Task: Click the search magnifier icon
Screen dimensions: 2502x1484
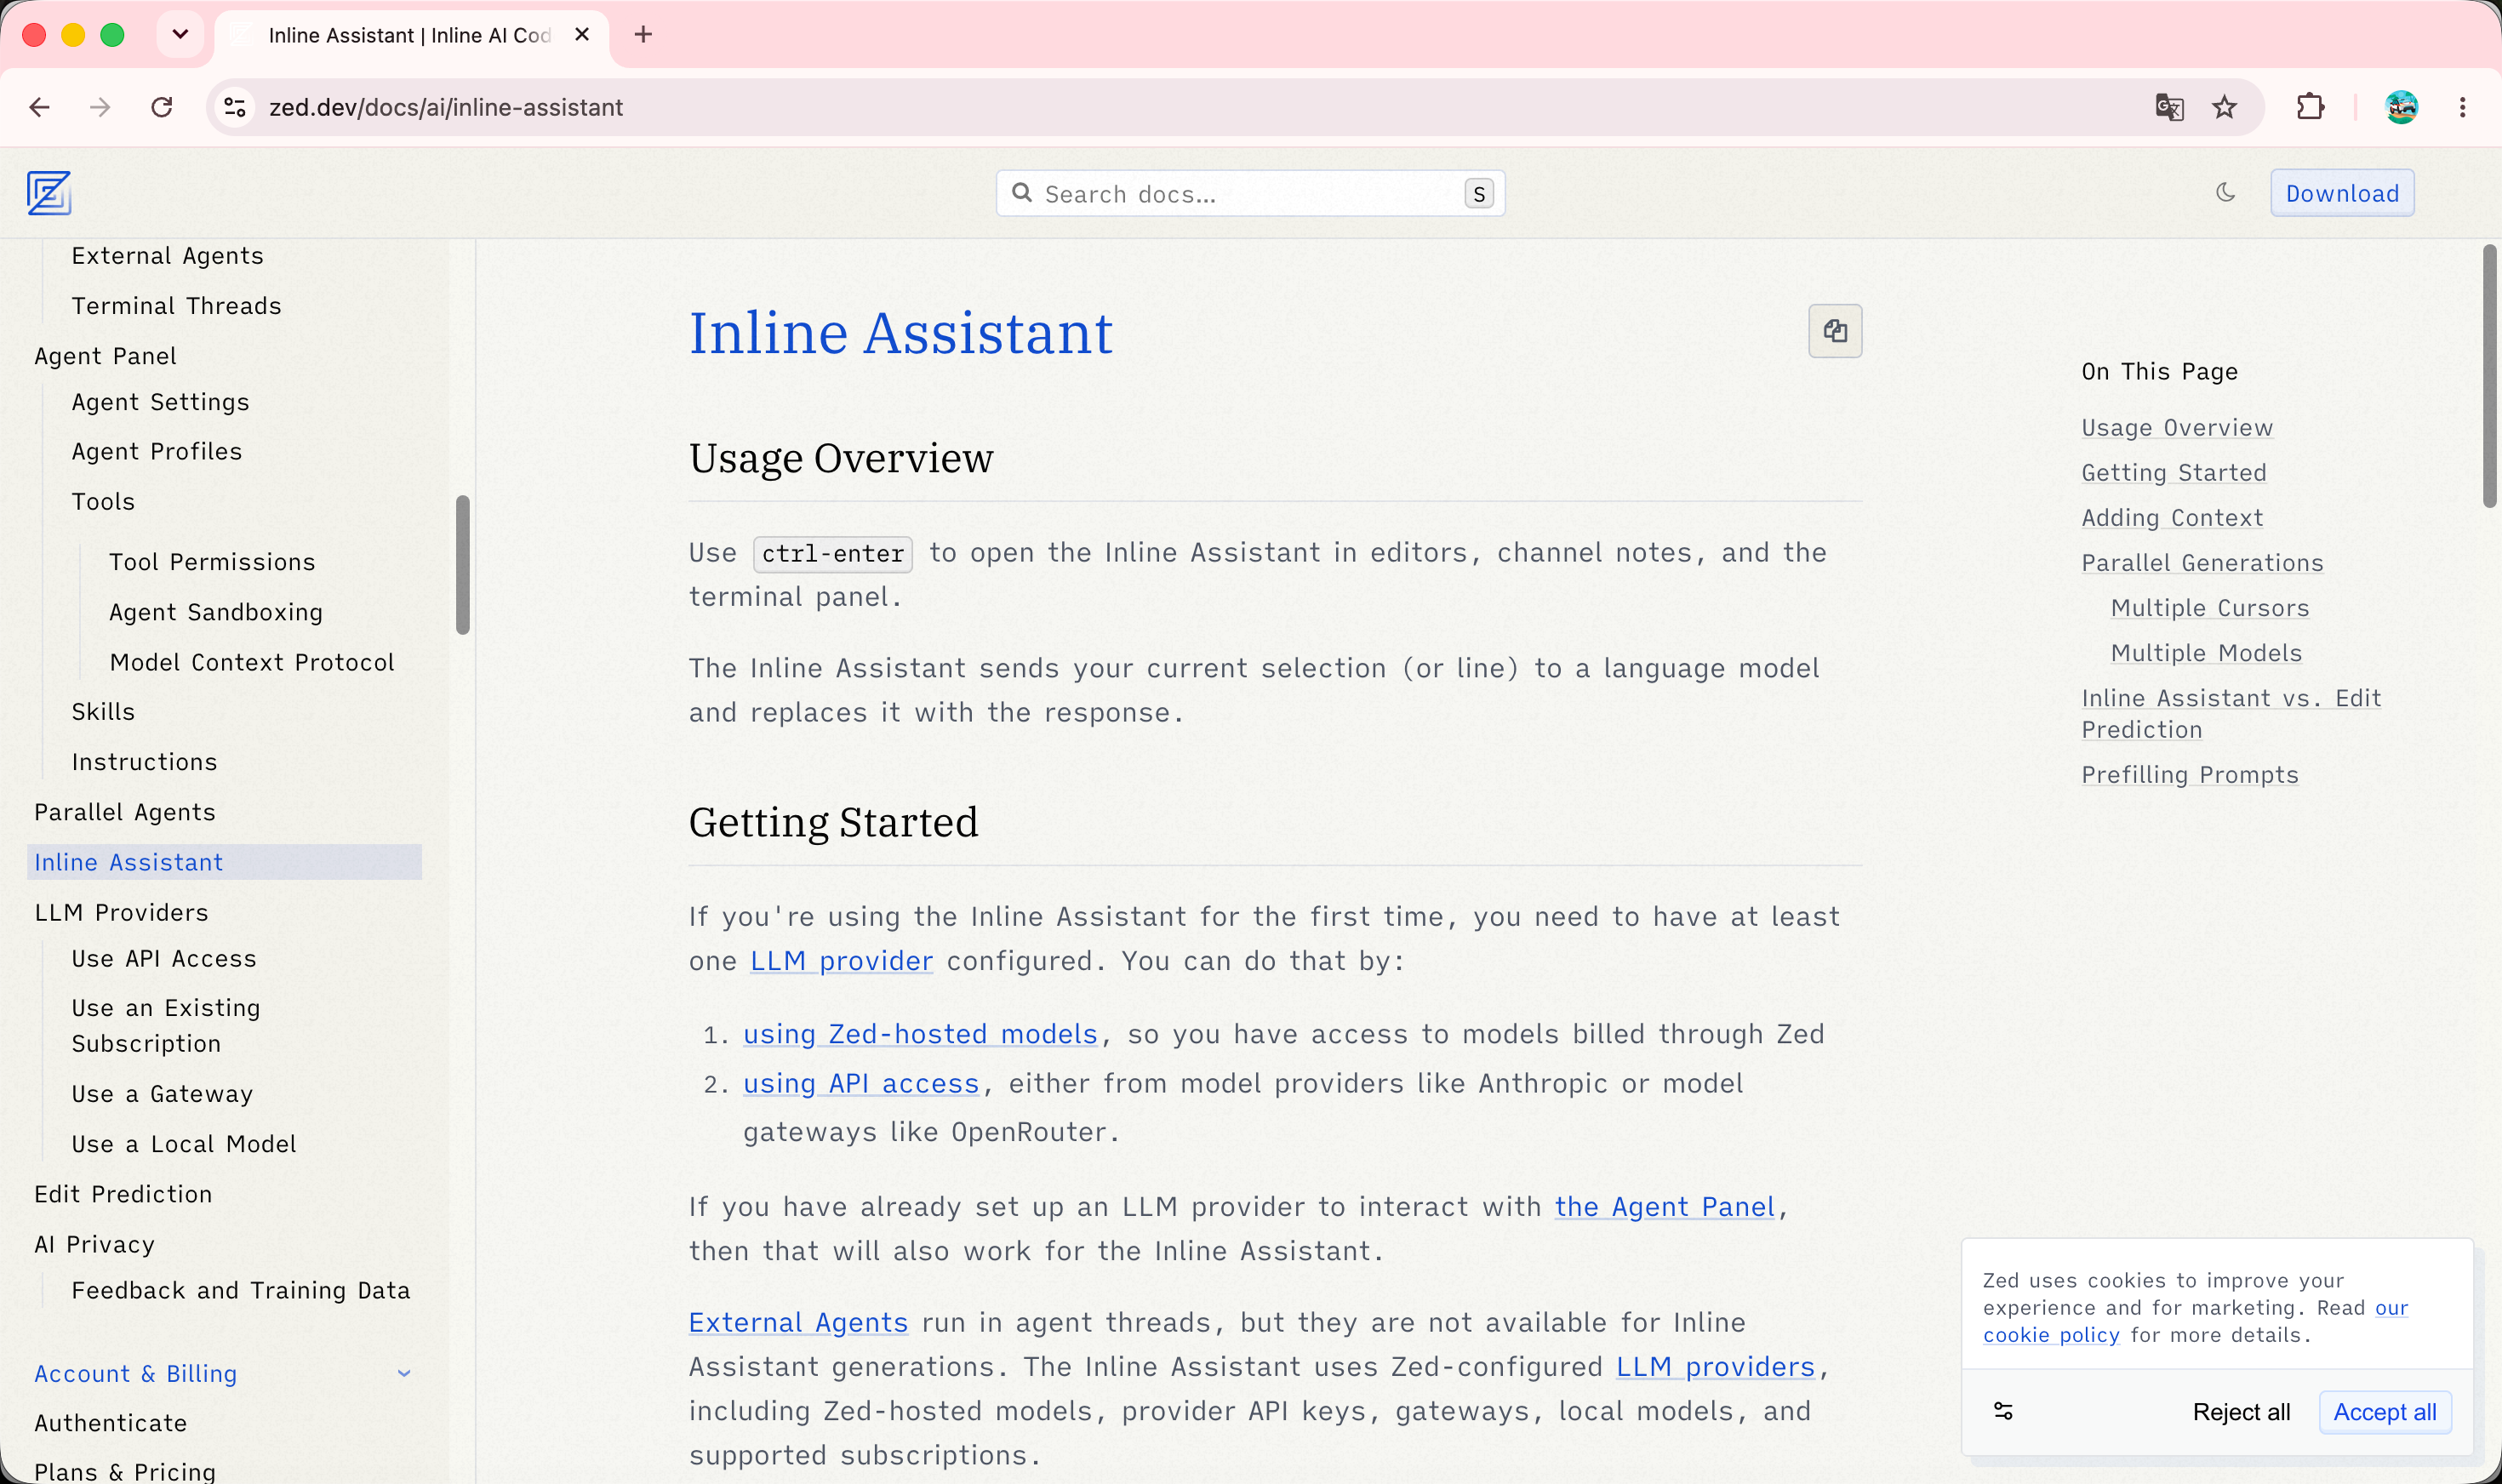Action: pyautogui.click(x=1021, y=192)
